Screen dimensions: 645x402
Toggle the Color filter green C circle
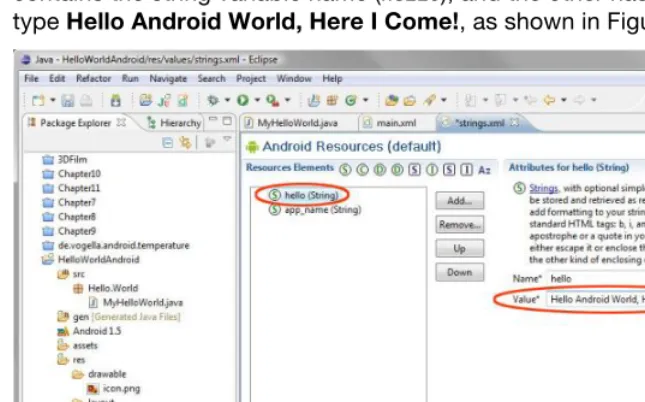point(362,170)
